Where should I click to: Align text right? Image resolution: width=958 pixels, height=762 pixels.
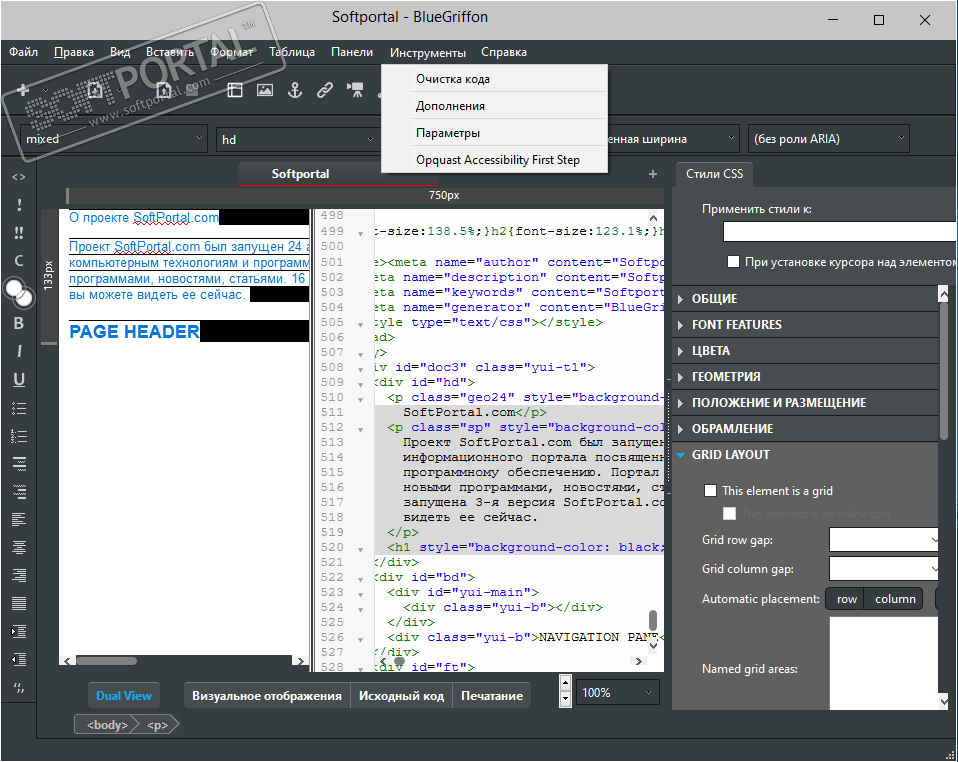pos(19,576)
